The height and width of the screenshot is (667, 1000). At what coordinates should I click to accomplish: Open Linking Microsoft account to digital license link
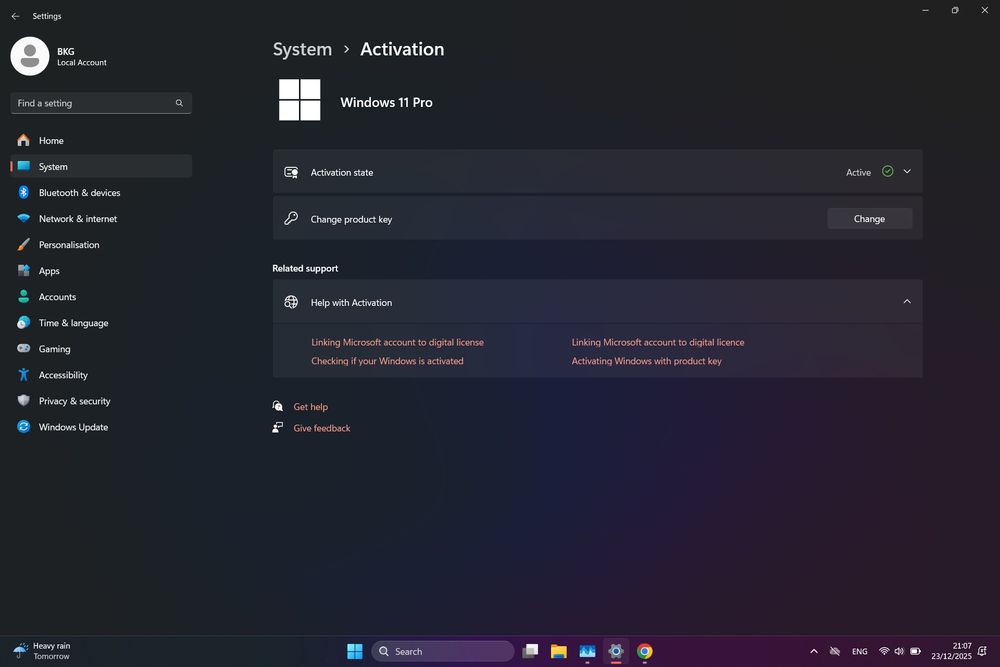[x=397, y=342]
